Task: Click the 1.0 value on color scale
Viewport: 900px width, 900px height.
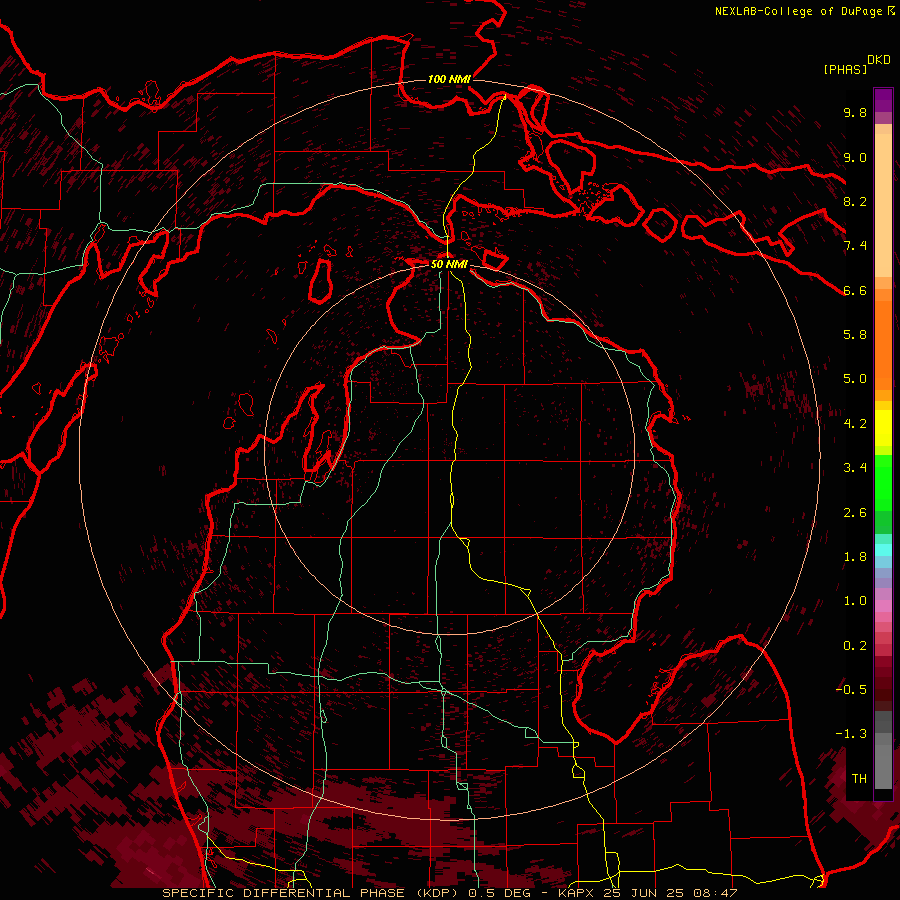Action: 855,601
